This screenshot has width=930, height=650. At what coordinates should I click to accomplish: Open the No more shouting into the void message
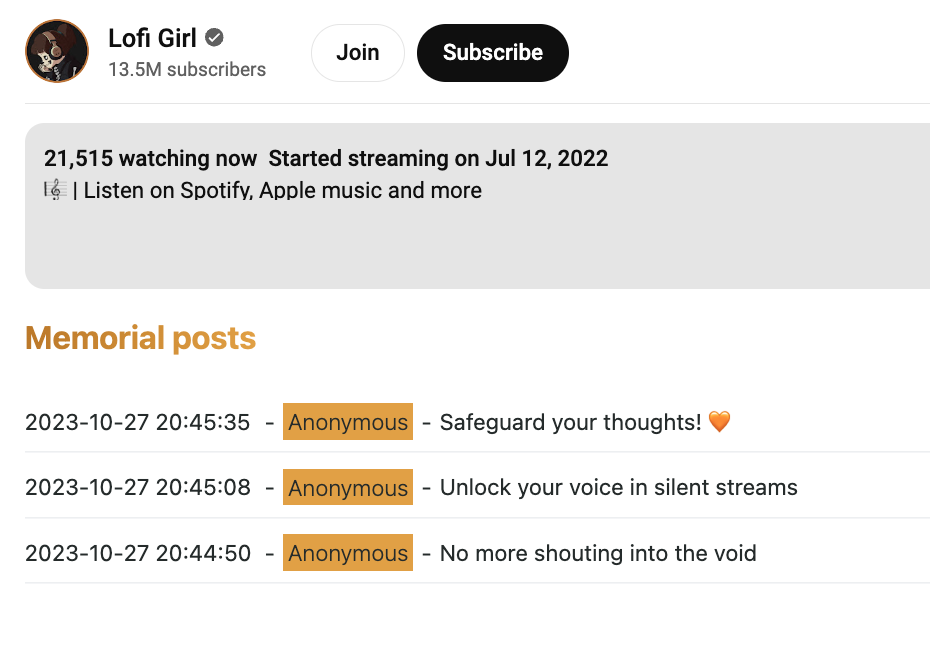[598, 553]
